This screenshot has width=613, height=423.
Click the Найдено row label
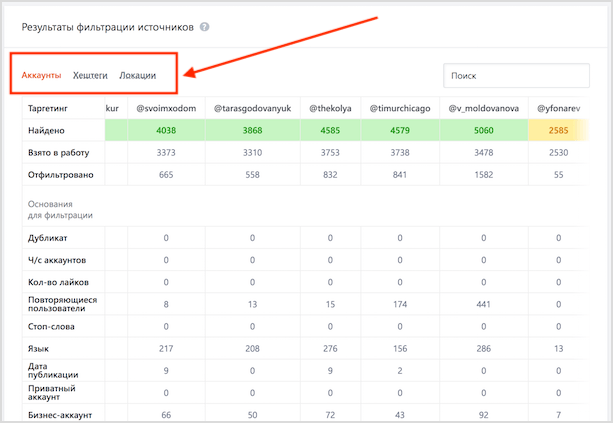(x=49, y=130)
